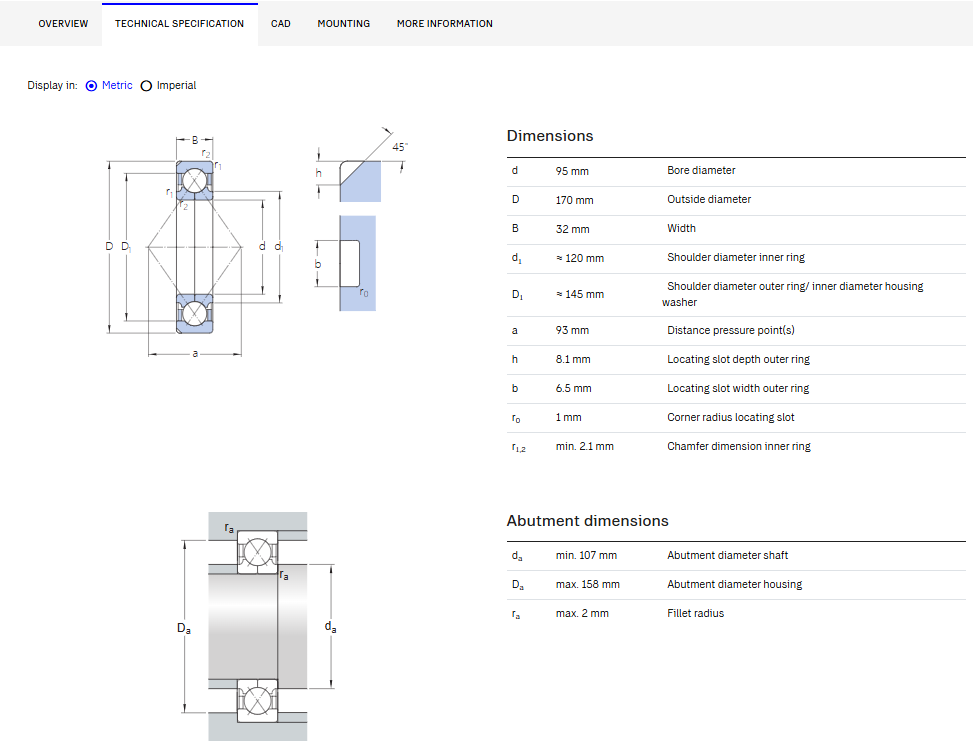This screenshot has width=973, height=751.
Task: Click the Fillet radius label
Action: (696, 613)
